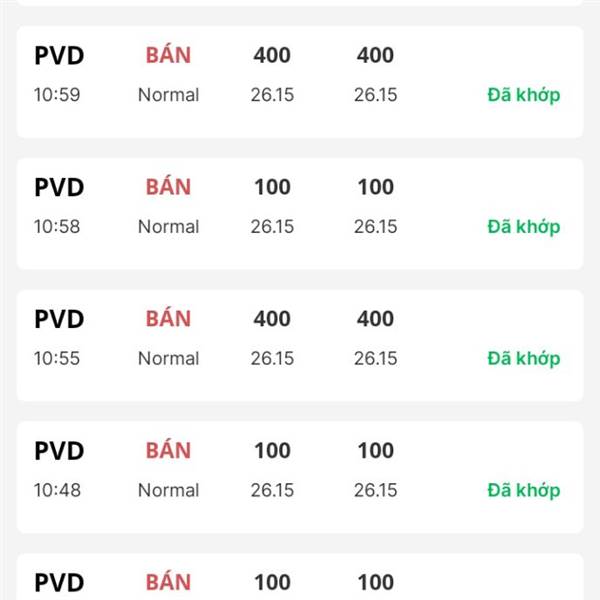Select the PVD ticker on the 10:58 order
This screenshot has height=600, width=600.
point(59,187)
